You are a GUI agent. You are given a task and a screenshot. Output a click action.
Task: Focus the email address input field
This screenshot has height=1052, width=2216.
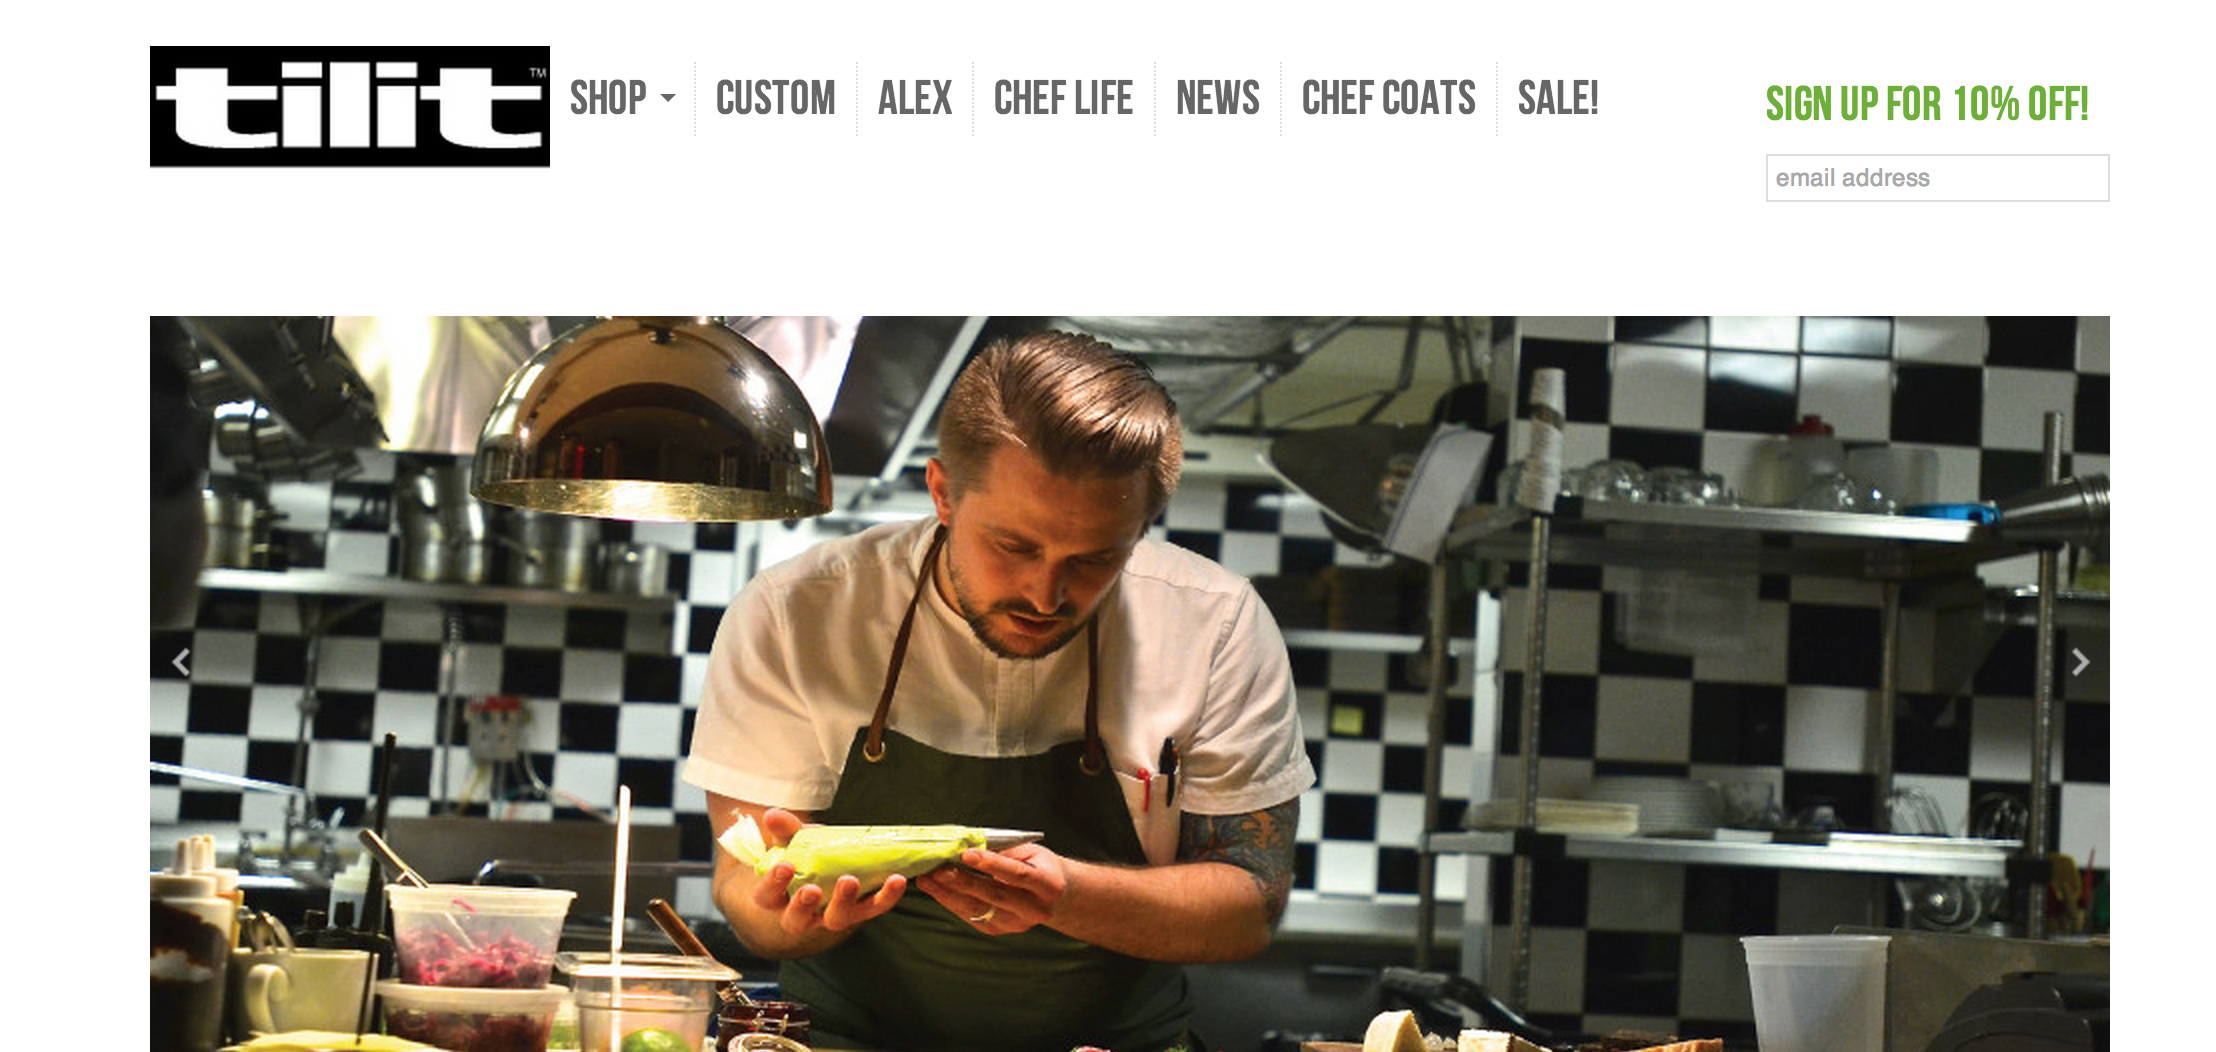click(x=1937, y=178)
